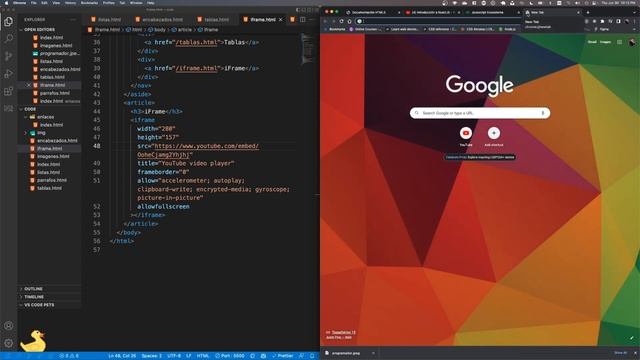Click the Add shortcut tile

coord(494,136)
